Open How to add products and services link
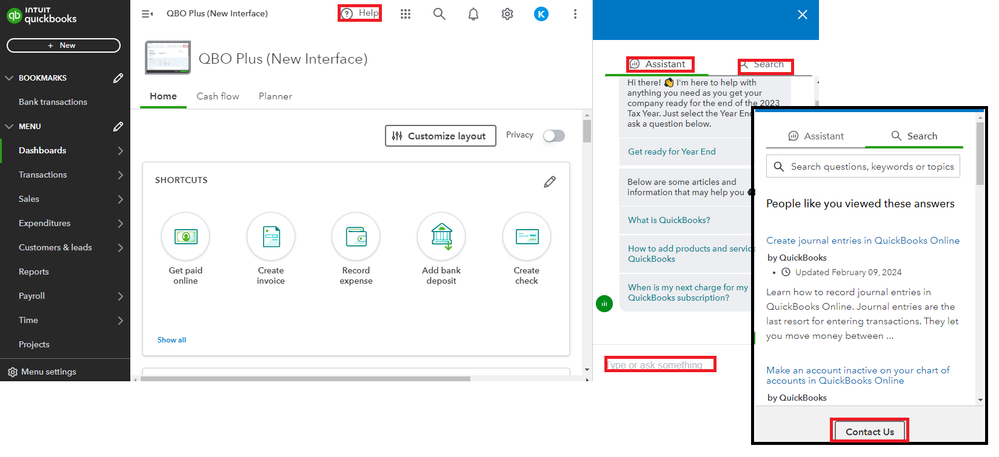The height and width of the screenshot is (457, 999). tap(688, 254)
